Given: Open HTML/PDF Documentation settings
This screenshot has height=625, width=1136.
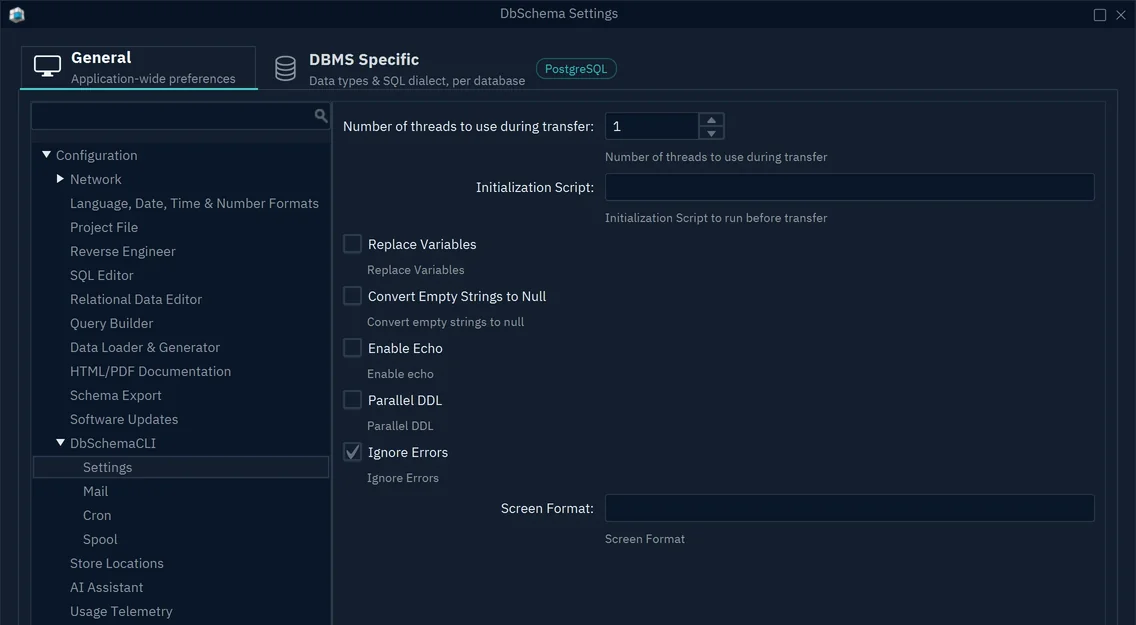Looking at the screenshot, I should (x=150, y=372).
